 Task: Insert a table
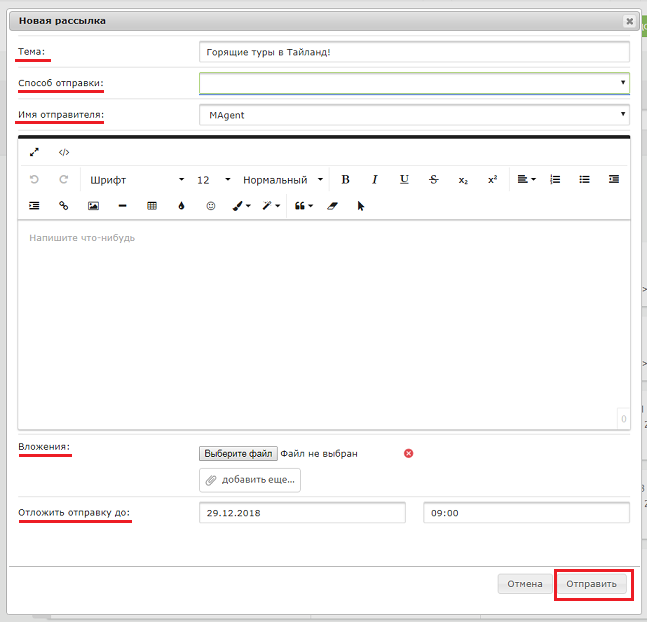click(x=152, y=206)
